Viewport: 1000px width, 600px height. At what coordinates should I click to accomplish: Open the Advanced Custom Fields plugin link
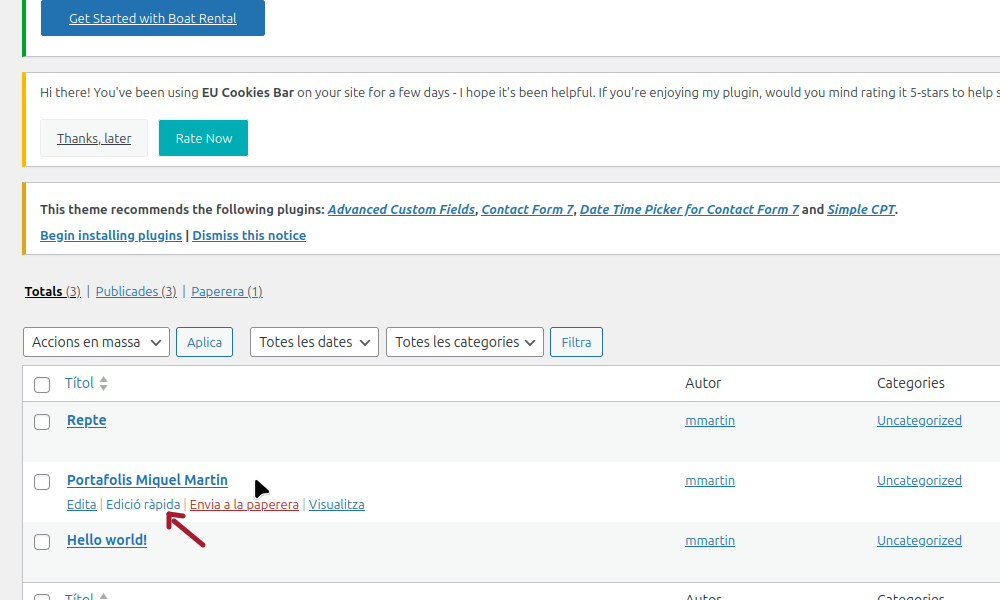(401, 210)
